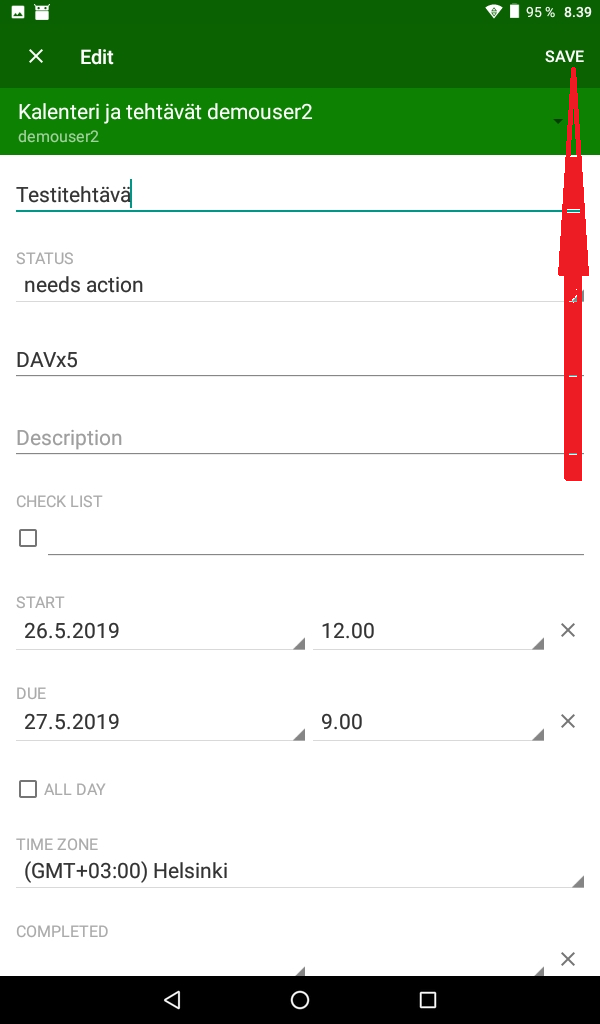Open the start time 12.00 picker
600x1024 pixels.
[x=428, y=631]
